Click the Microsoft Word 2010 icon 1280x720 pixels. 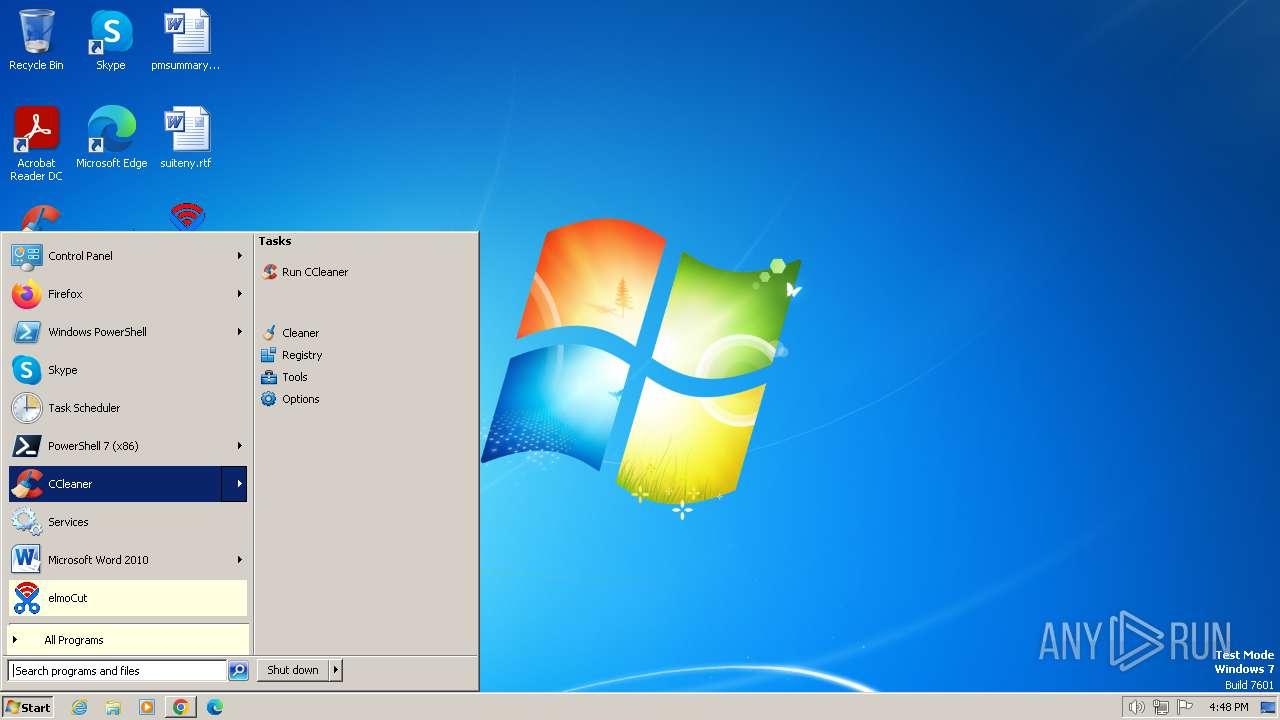pyautogui.click(x=26, y=560)
